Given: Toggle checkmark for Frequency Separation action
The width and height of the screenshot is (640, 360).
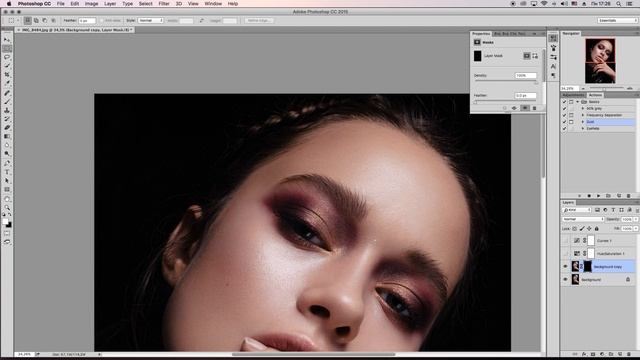Looking at the screenshot, I should tap(564, 115).
